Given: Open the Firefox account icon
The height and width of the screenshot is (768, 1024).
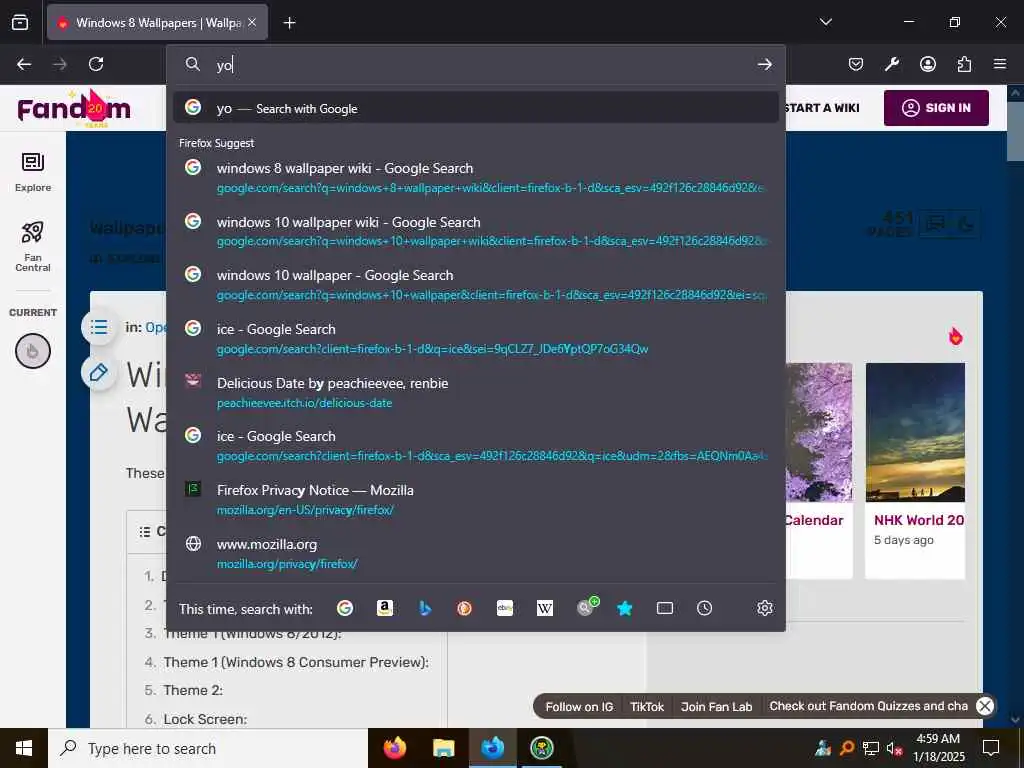Looking at the screenshot, I should 927,64.
